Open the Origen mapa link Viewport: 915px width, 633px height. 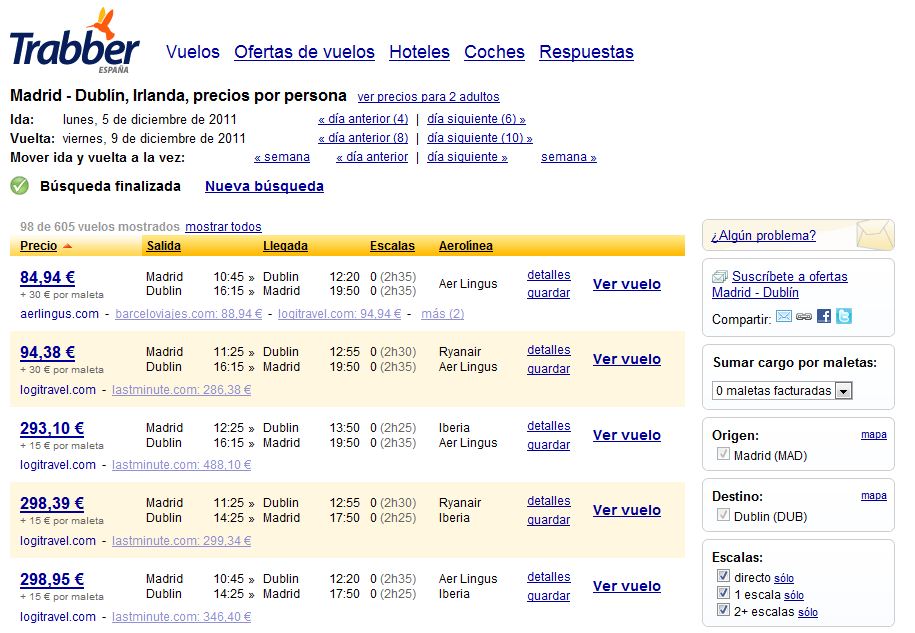tap(874, 435)
